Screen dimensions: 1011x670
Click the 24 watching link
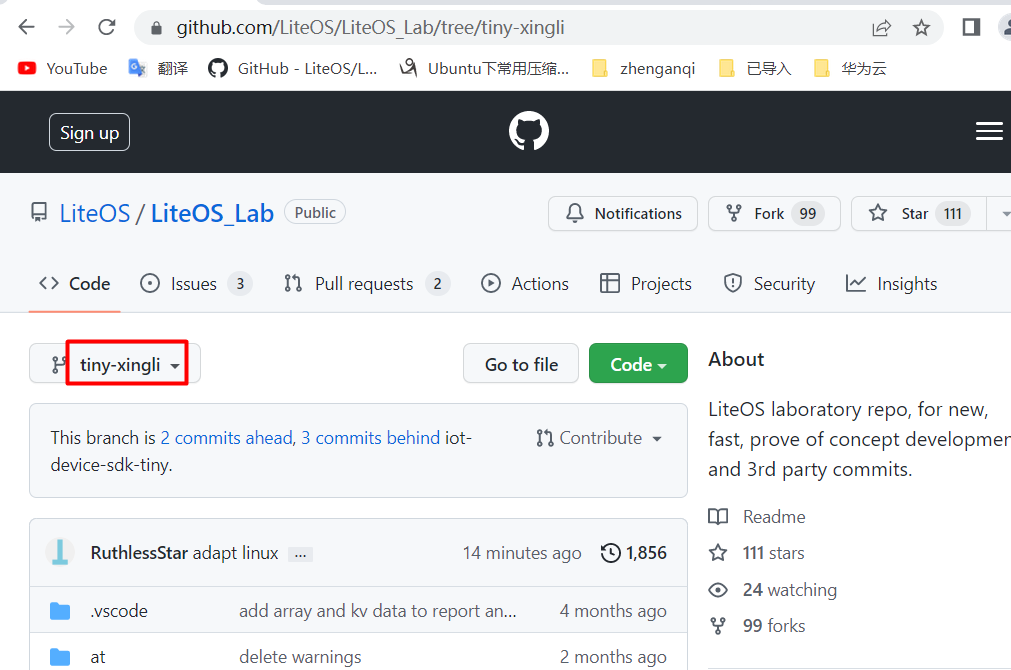click(x=772, y=589)
